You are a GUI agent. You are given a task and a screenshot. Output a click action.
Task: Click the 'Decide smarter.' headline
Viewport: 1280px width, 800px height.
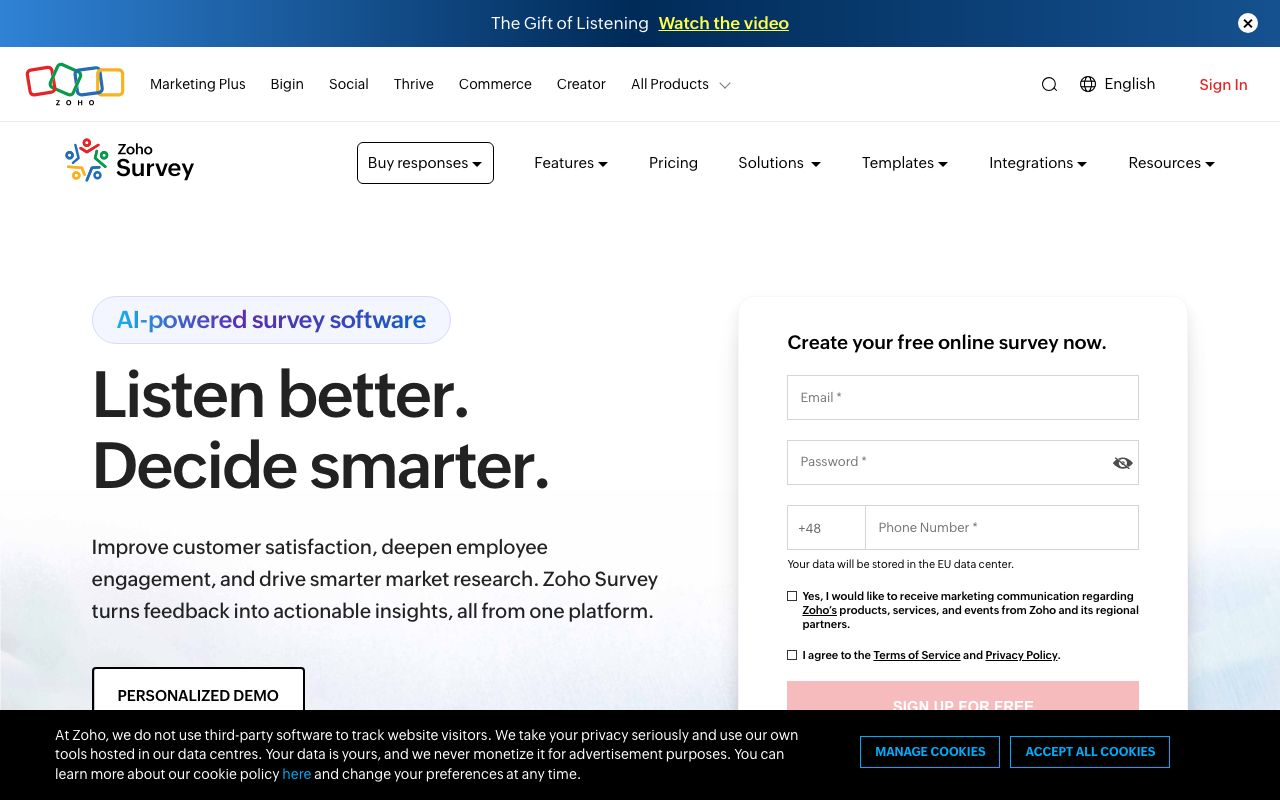click(321, 466)
